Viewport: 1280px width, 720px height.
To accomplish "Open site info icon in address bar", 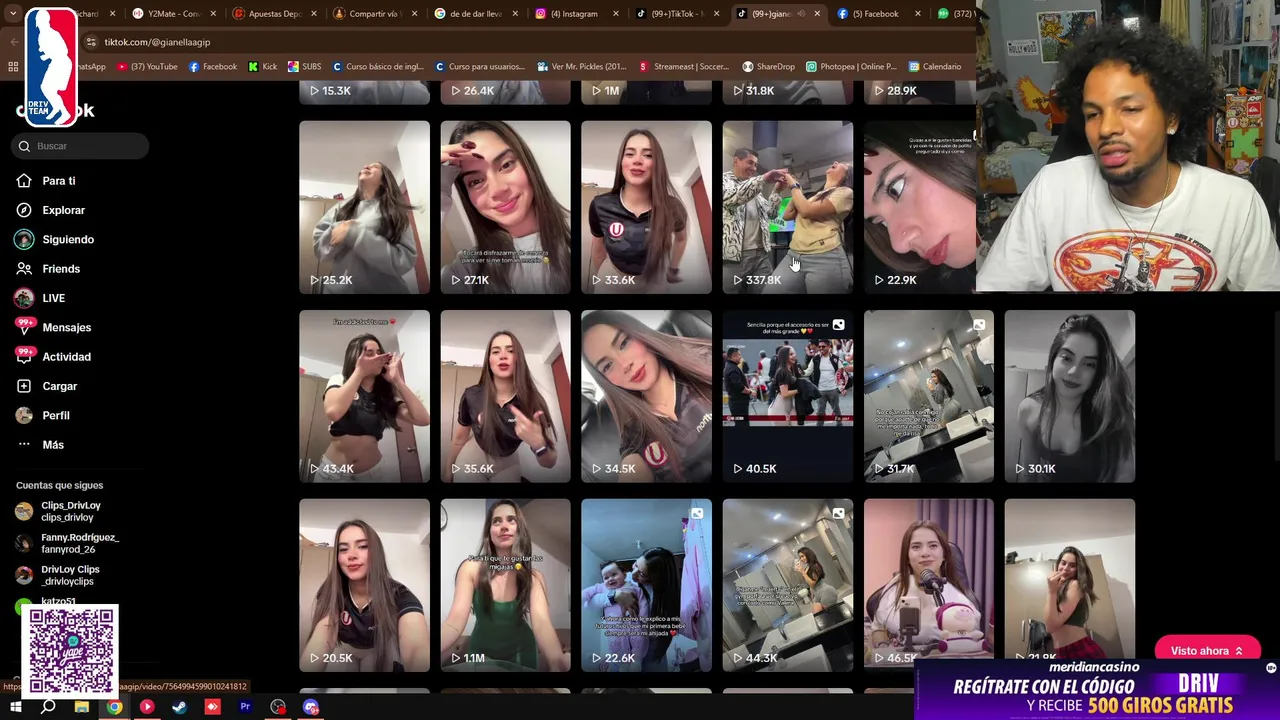I will [91, 42].
